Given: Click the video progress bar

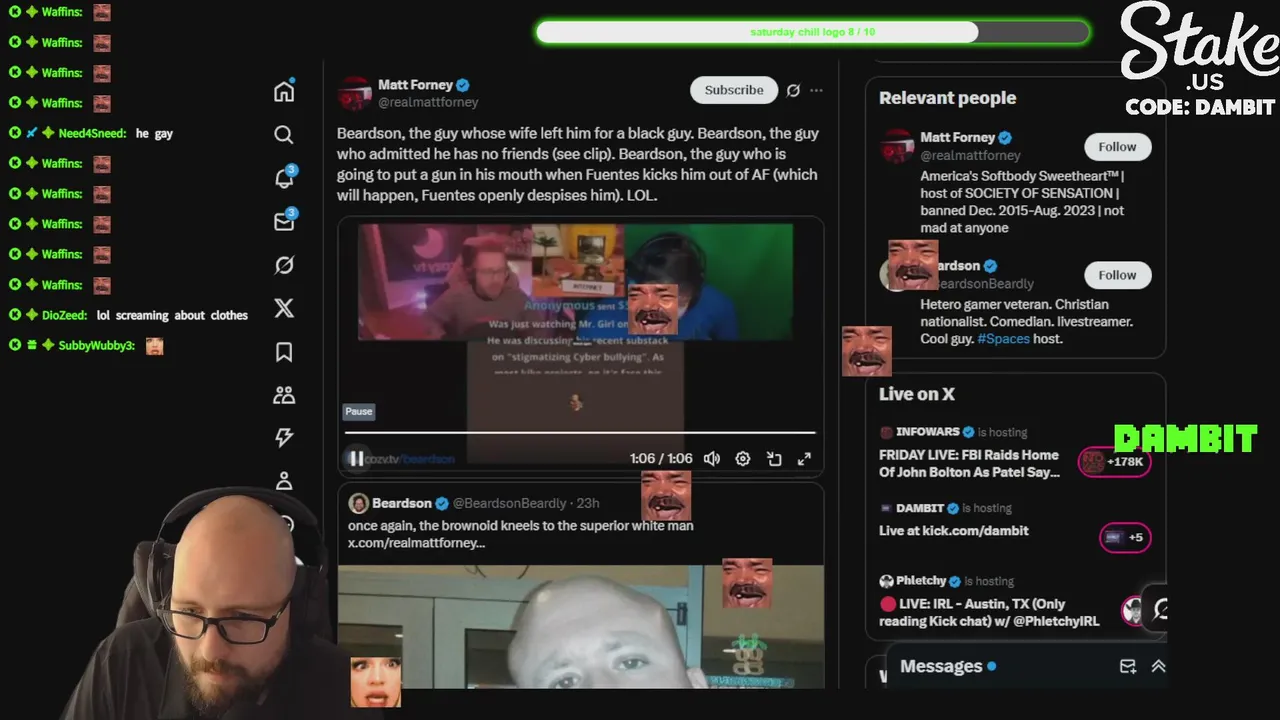Looking at the screenshot, I should point(580,433).
